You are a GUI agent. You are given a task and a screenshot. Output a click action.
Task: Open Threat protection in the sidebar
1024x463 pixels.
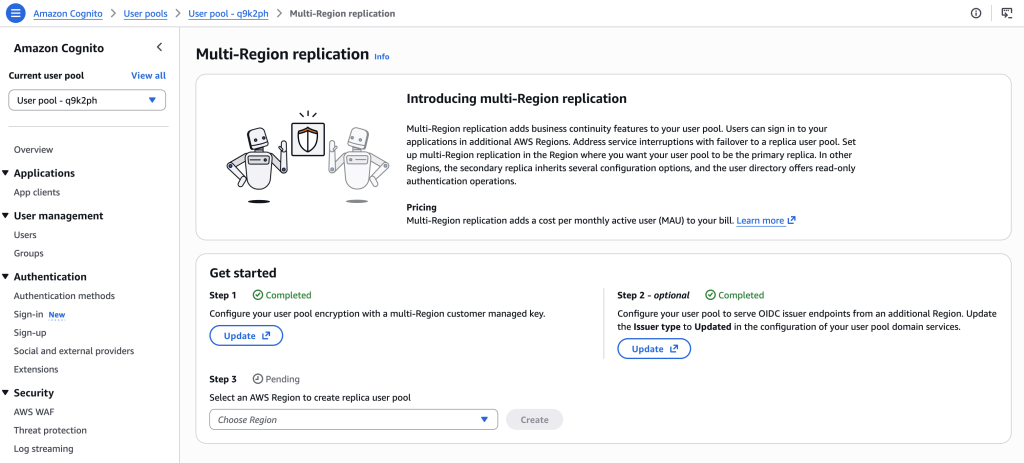pos(50,430)
